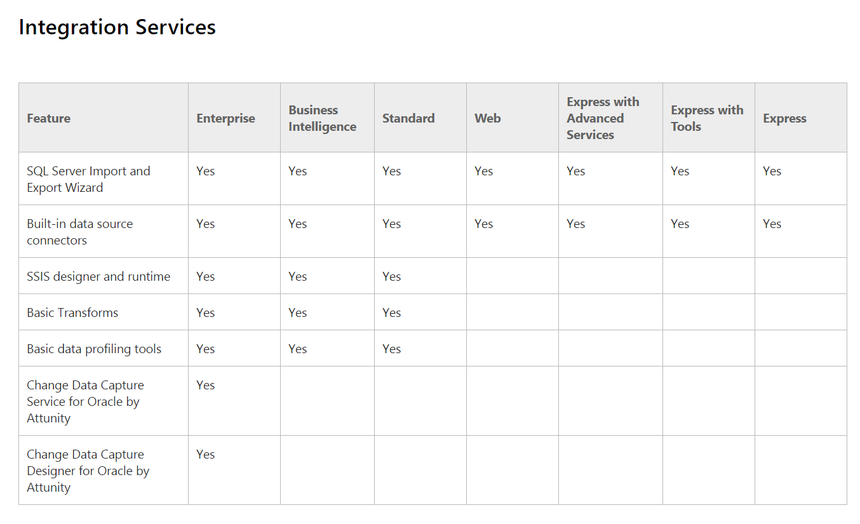Select Change Data Capture Service for Oracle

[85, 401]
